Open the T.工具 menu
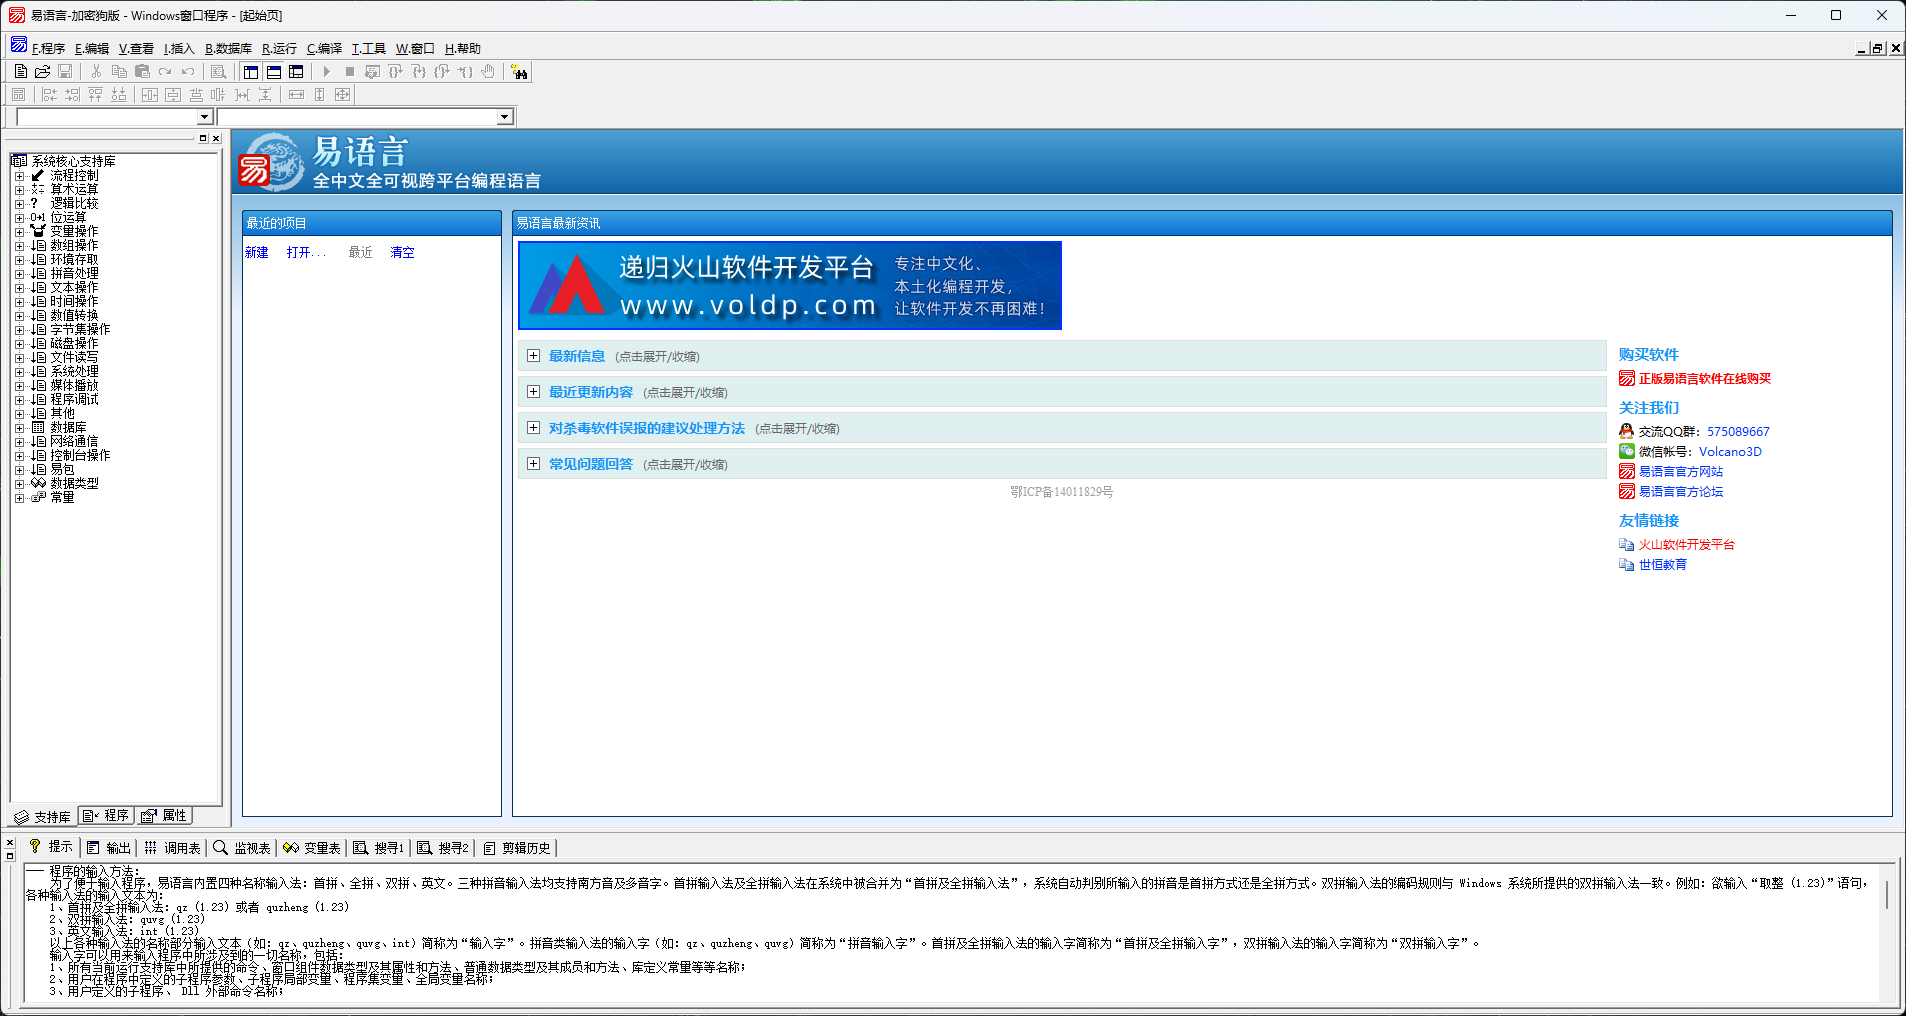Viewport: 1906px width, 1016px height. pyautogui.click(x=368, y=49)
